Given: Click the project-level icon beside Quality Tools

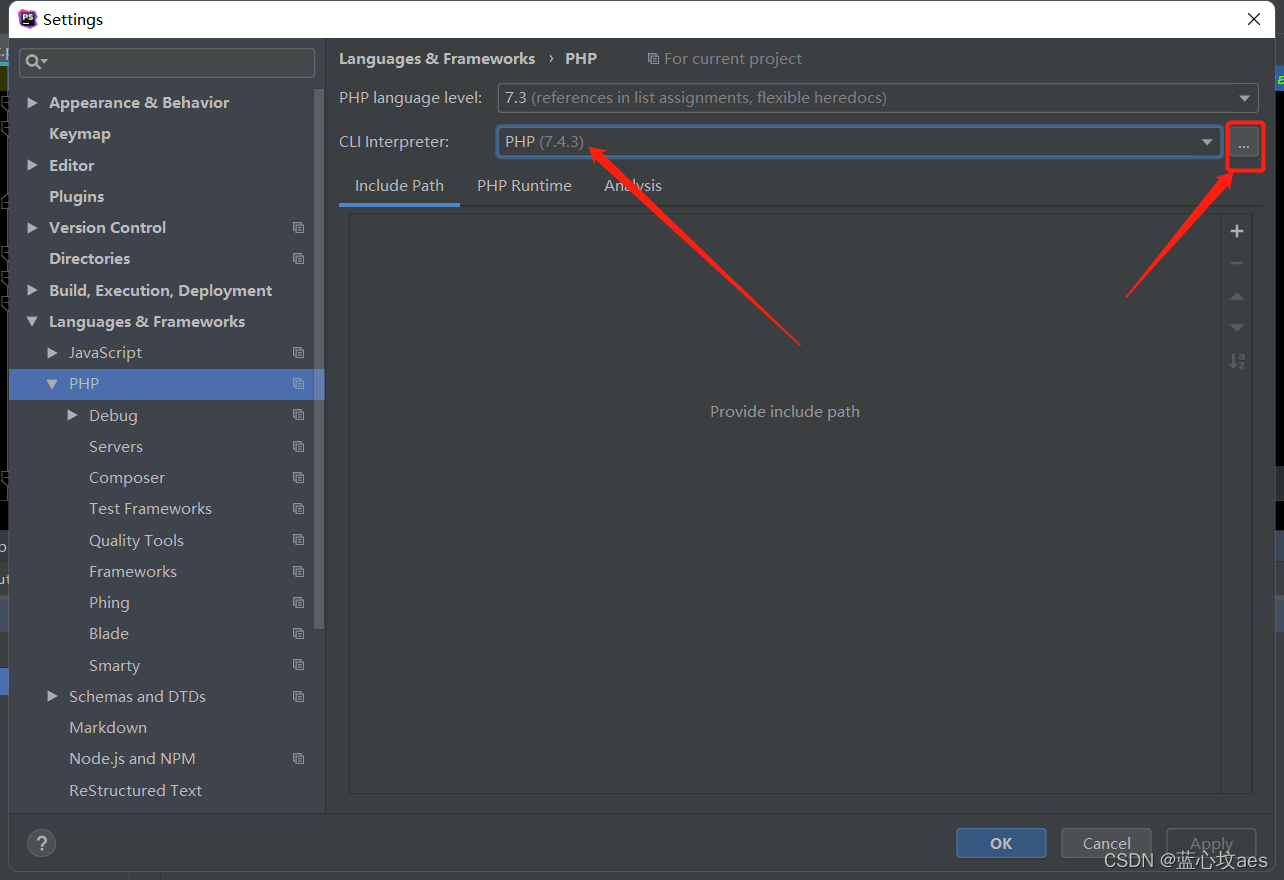Looking at the screenshot, I should pos(298,540).
